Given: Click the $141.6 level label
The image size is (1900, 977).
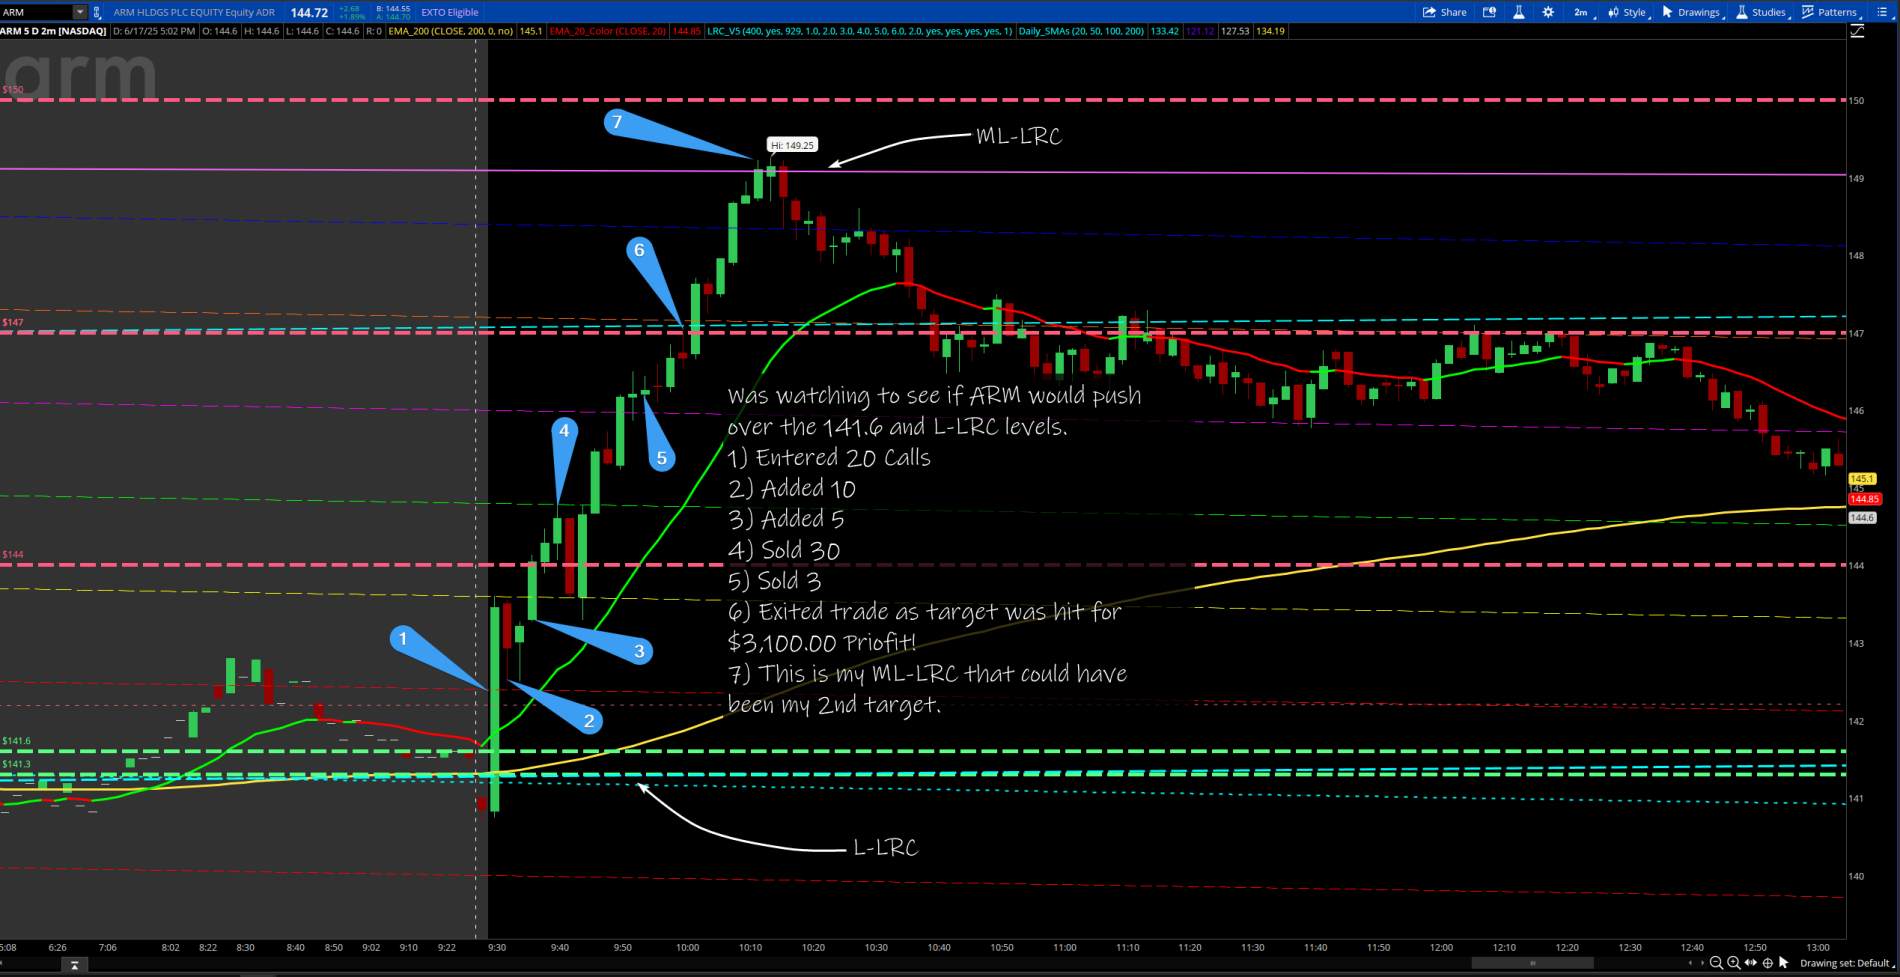Looking at the screenshot, I should click(x=16, y=741).
